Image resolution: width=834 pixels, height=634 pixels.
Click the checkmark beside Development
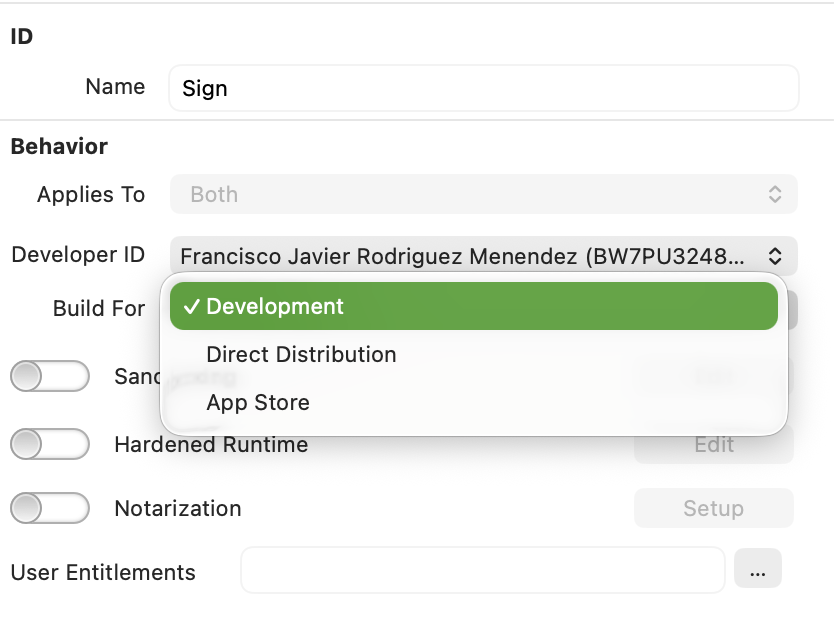(x=191, y=307)
